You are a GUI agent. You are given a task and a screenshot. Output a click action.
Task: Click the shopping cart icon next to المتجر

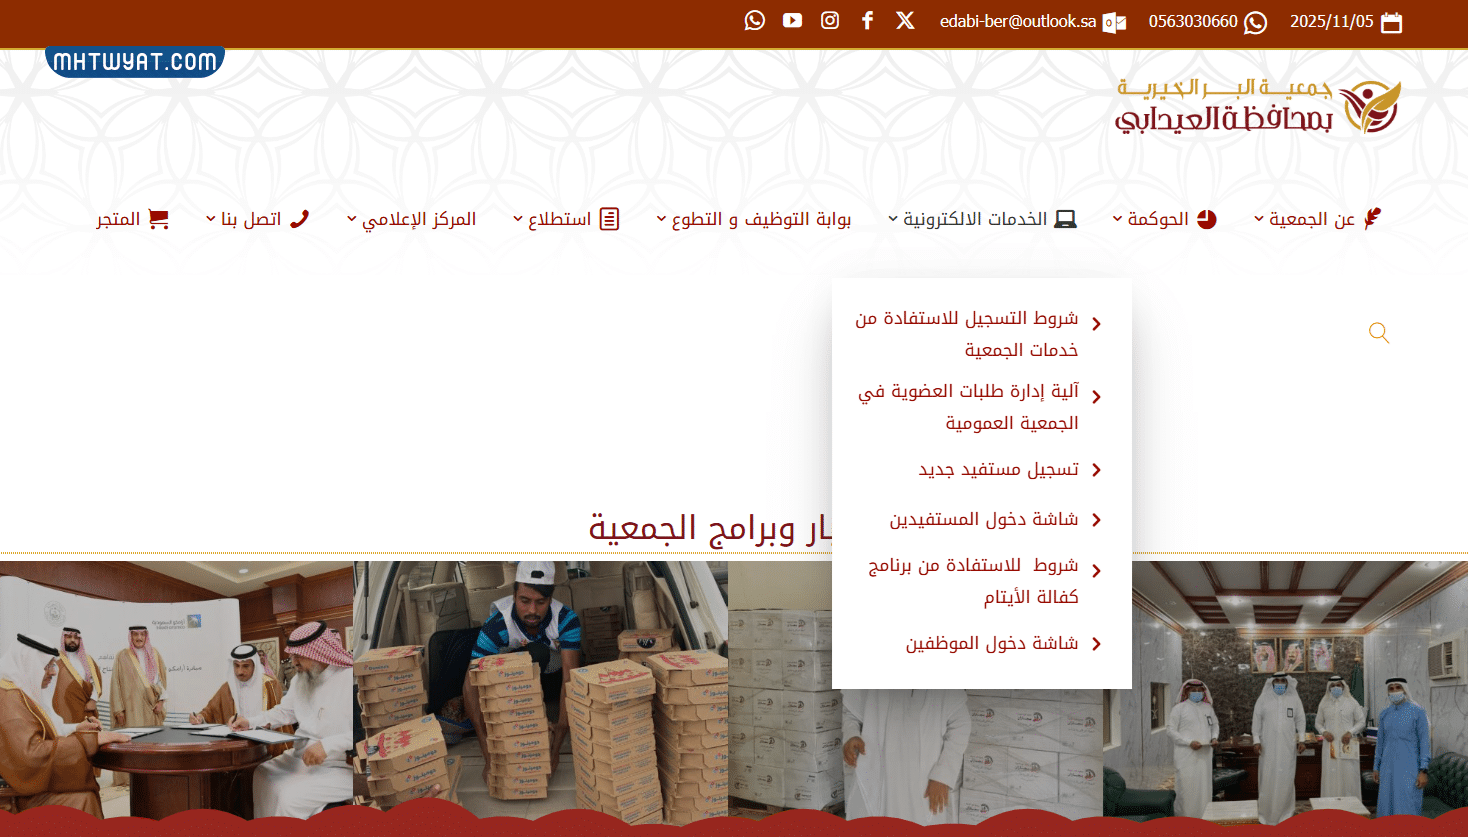(158, 218)
